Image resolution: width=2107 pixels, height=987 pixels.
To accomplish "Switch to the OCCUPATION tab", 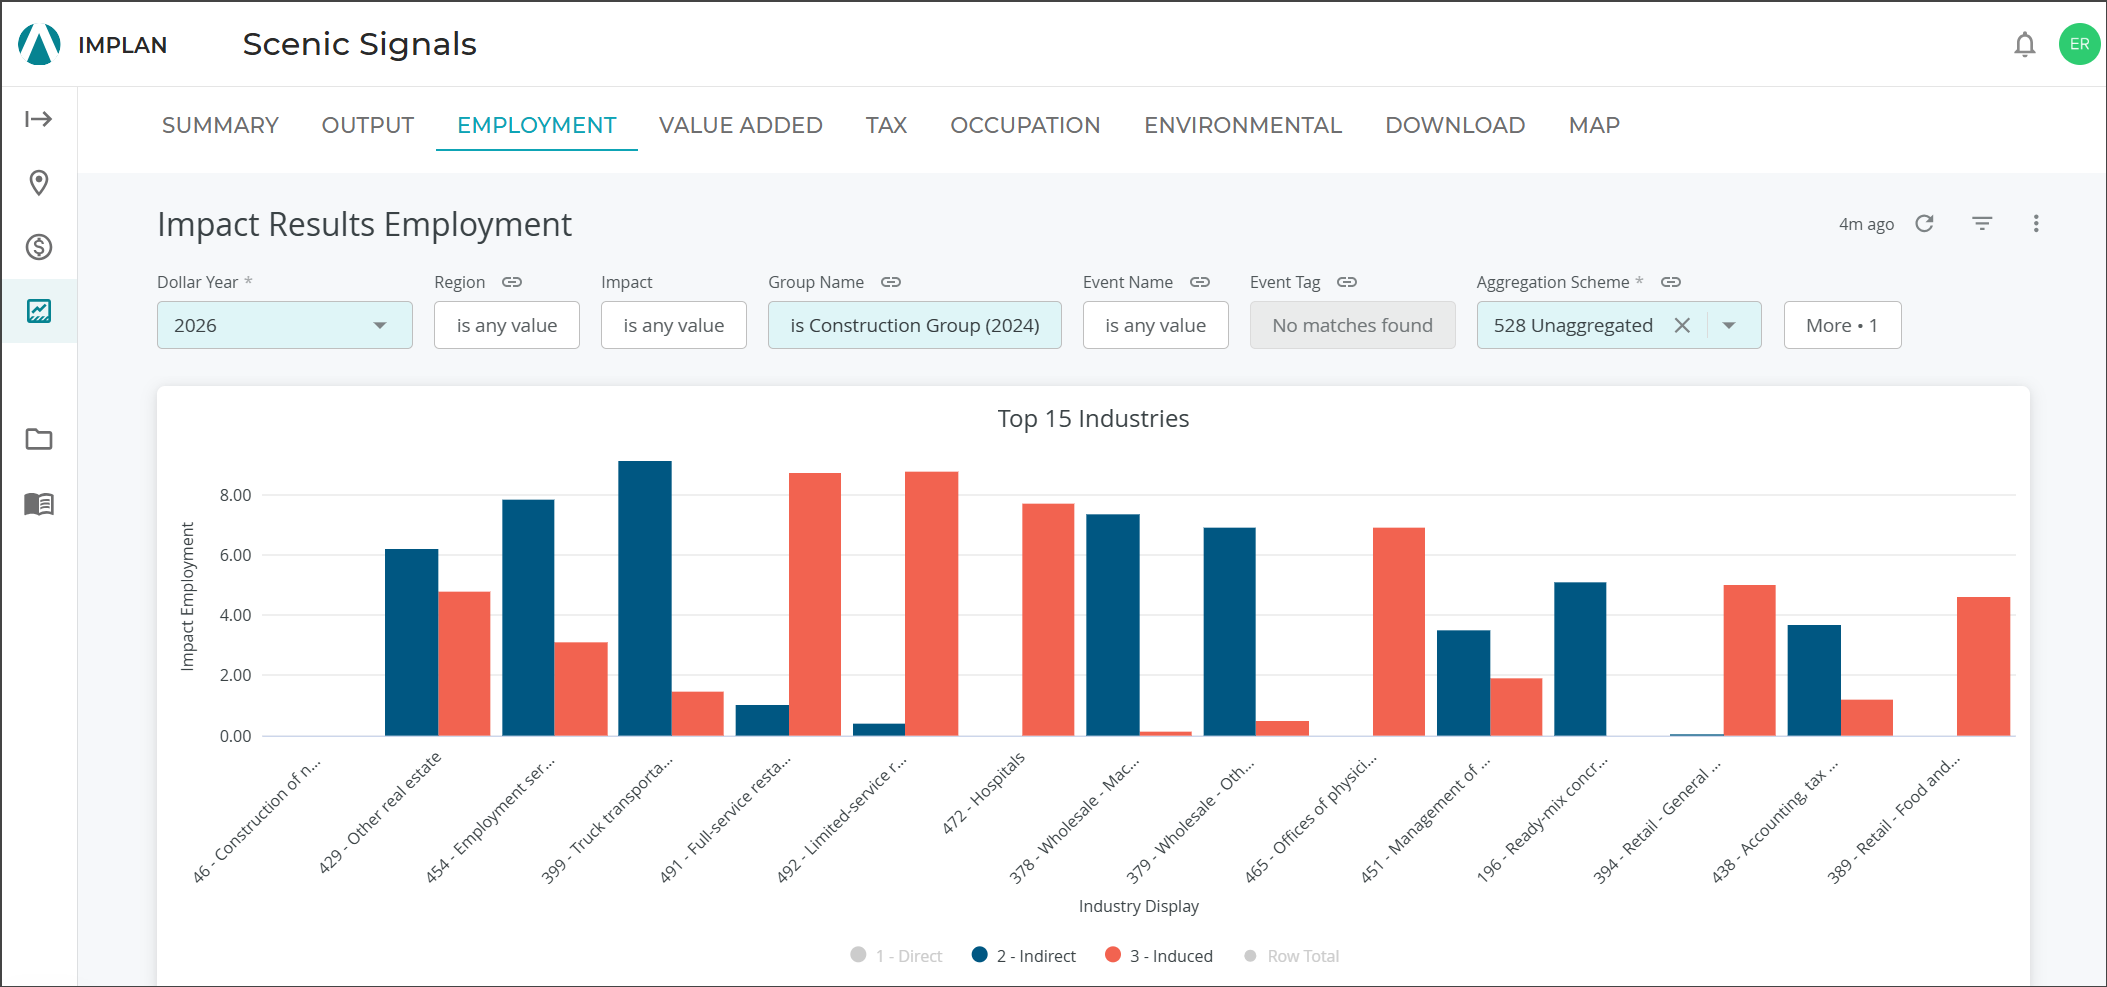I will pyautogui.click(x=1025, y=125).
